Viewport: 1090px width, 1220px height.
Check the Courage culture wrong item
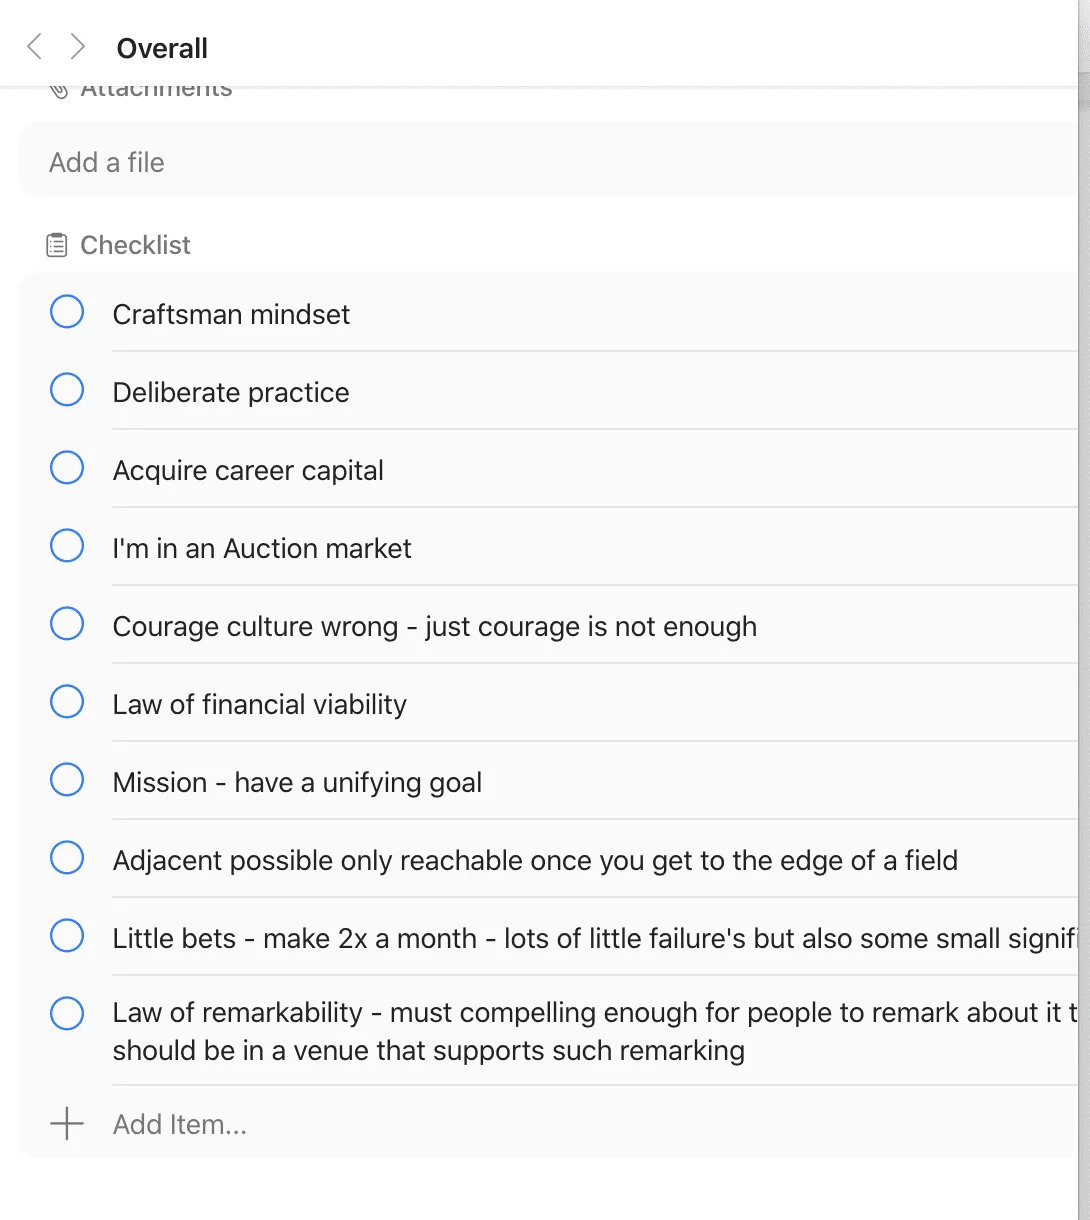coord(67,624)
